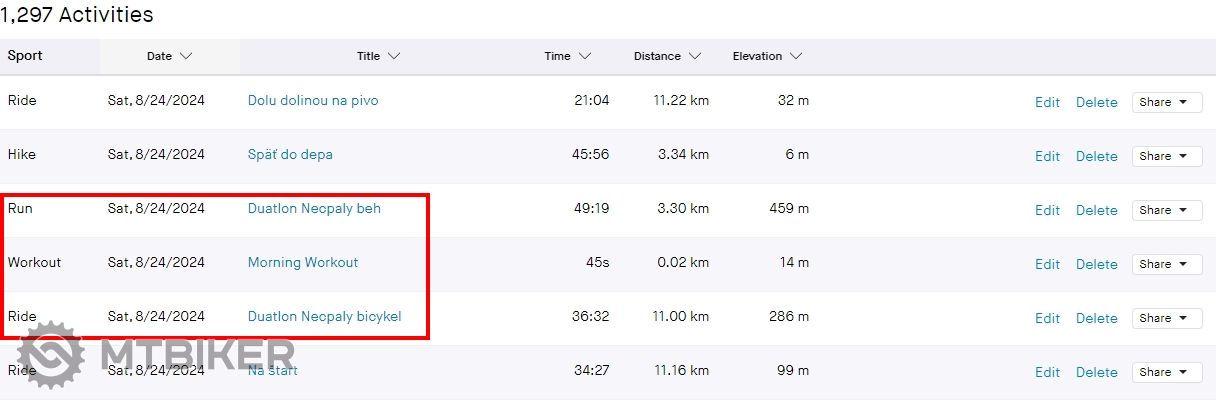This screenshot has width=1222, height=403.
Task: Sort activities by Title column
Action: point(378,57)
